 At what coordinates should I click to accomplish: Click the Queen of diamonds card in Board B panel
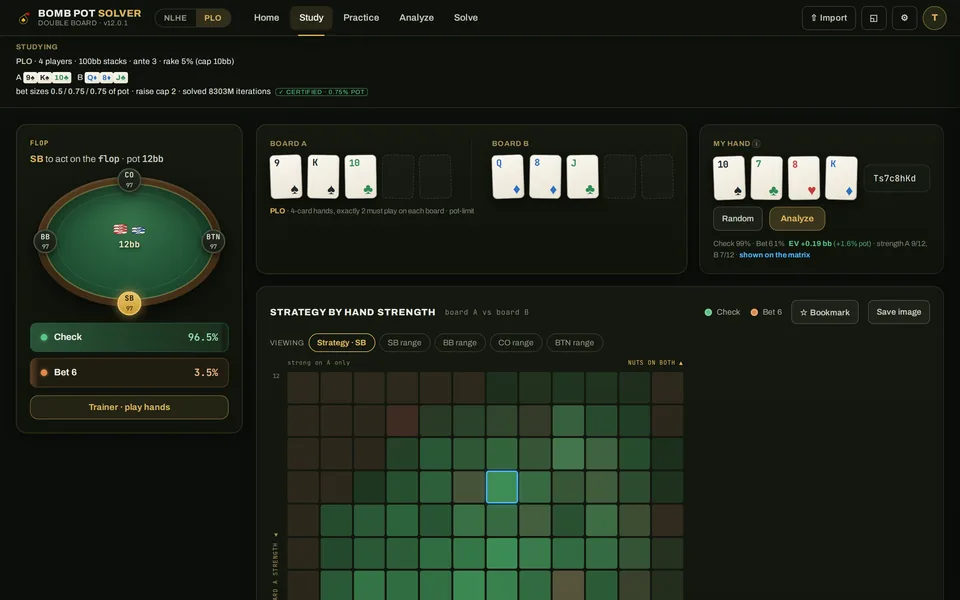click(x=508, y=177)
